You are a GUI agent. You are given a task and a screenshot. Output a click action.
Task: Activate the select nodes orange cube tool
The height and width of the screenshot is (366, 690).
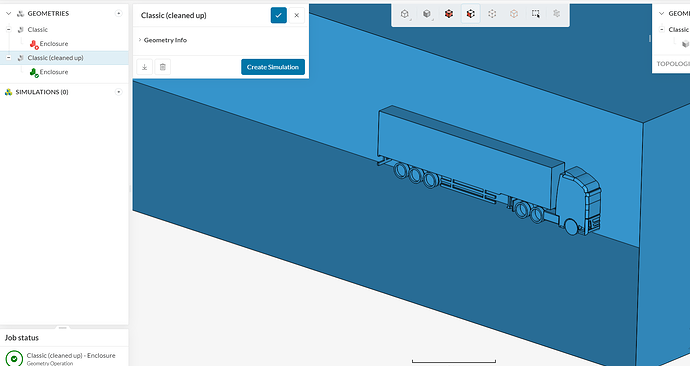pyautogui.click(x=514, y=14)
